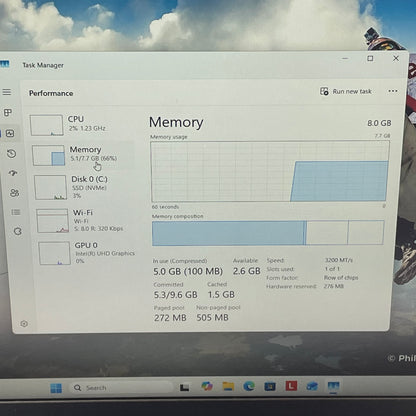416x416 pixels.
Task: Select CPU in the performance list
Action: pos(80,124)
